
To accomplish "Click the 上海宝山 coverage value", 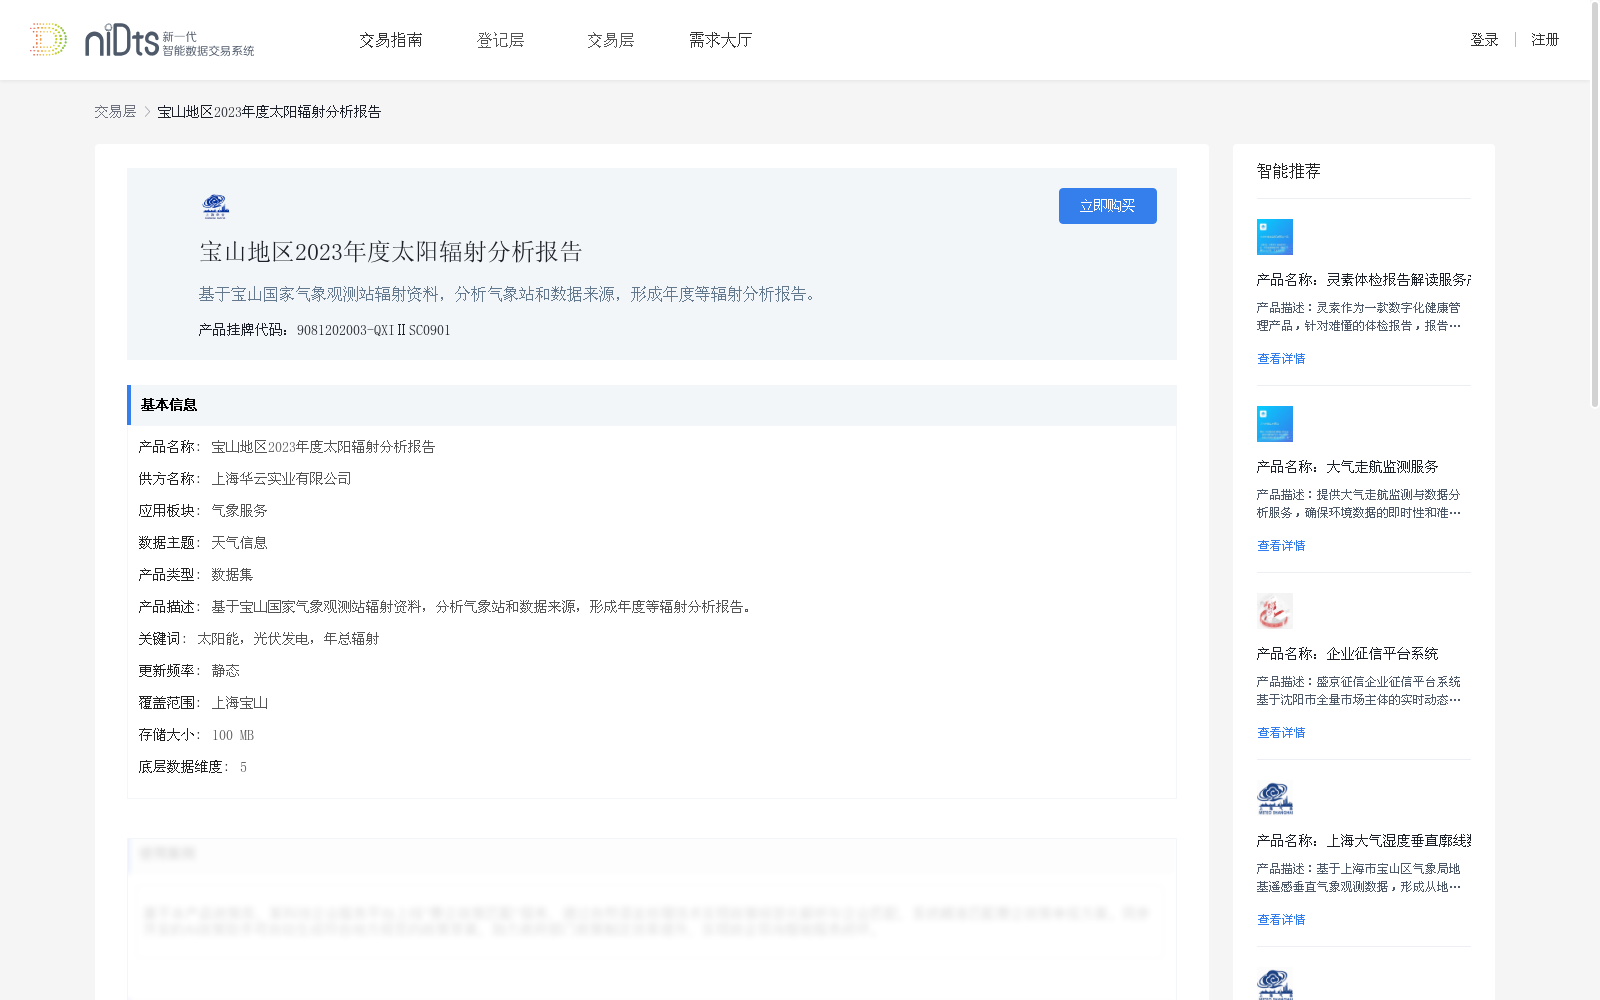I will pyautogui.click(x=239, y=703).
